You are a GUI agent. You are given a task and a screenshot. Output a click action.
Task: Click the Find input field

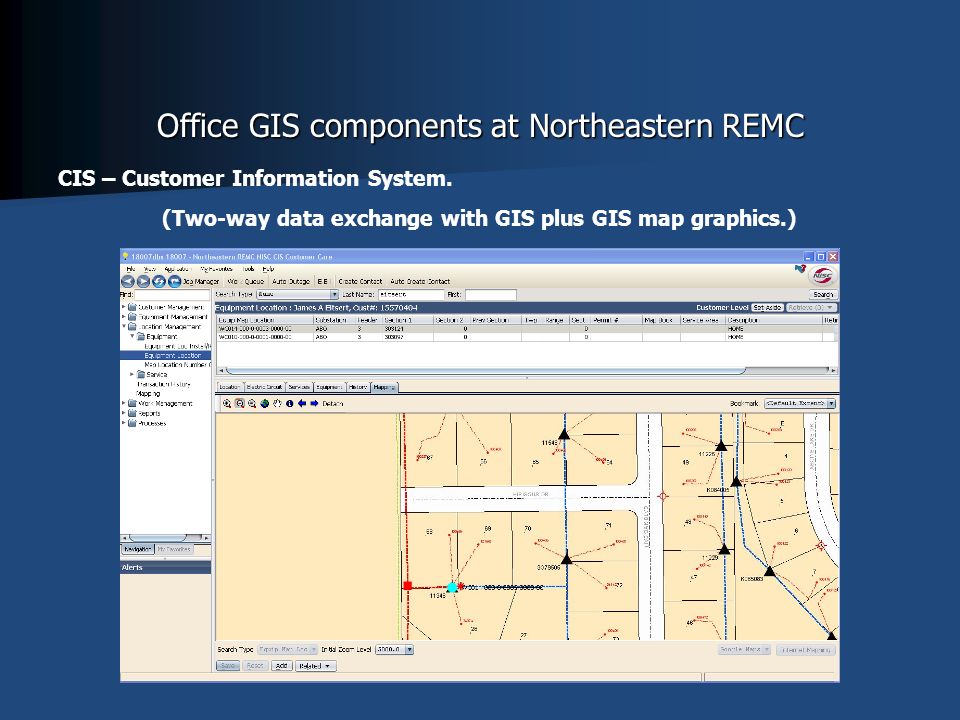point(173,294)
